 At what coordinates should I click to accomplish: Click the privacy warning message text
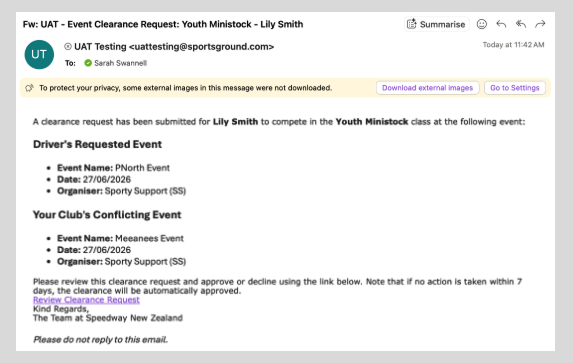click(x=186, y=88)
